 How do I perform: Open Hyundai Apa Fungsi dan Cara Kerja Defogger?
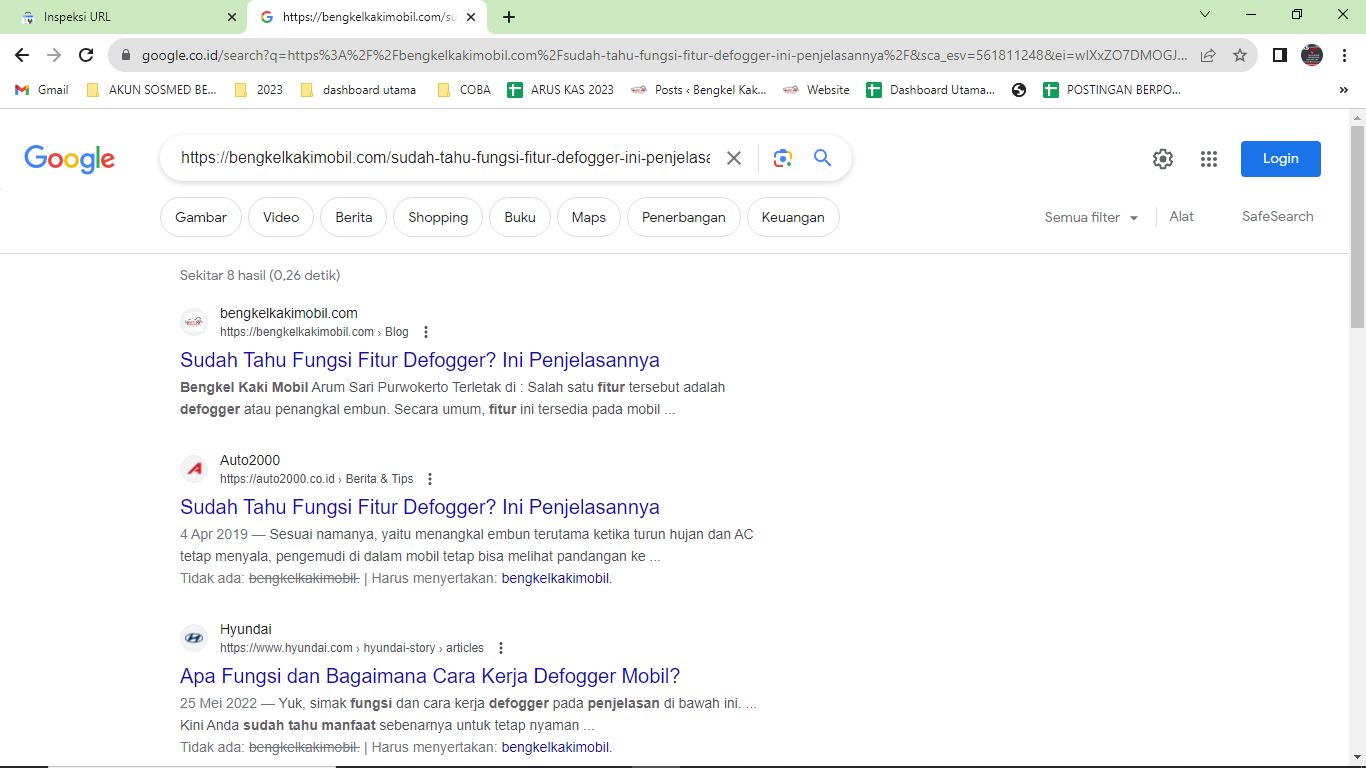point(430,676)
